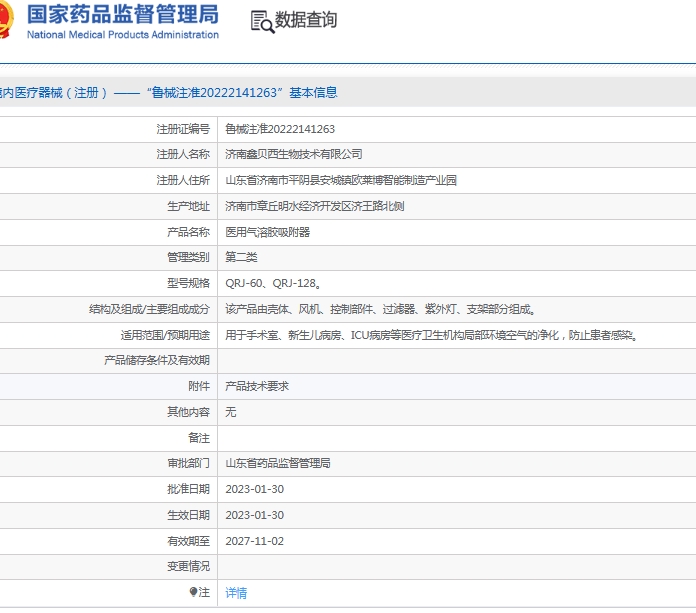The image size is (696, 613).
Task: Click the 有效期至 label
Action: [x=188, y=541]
